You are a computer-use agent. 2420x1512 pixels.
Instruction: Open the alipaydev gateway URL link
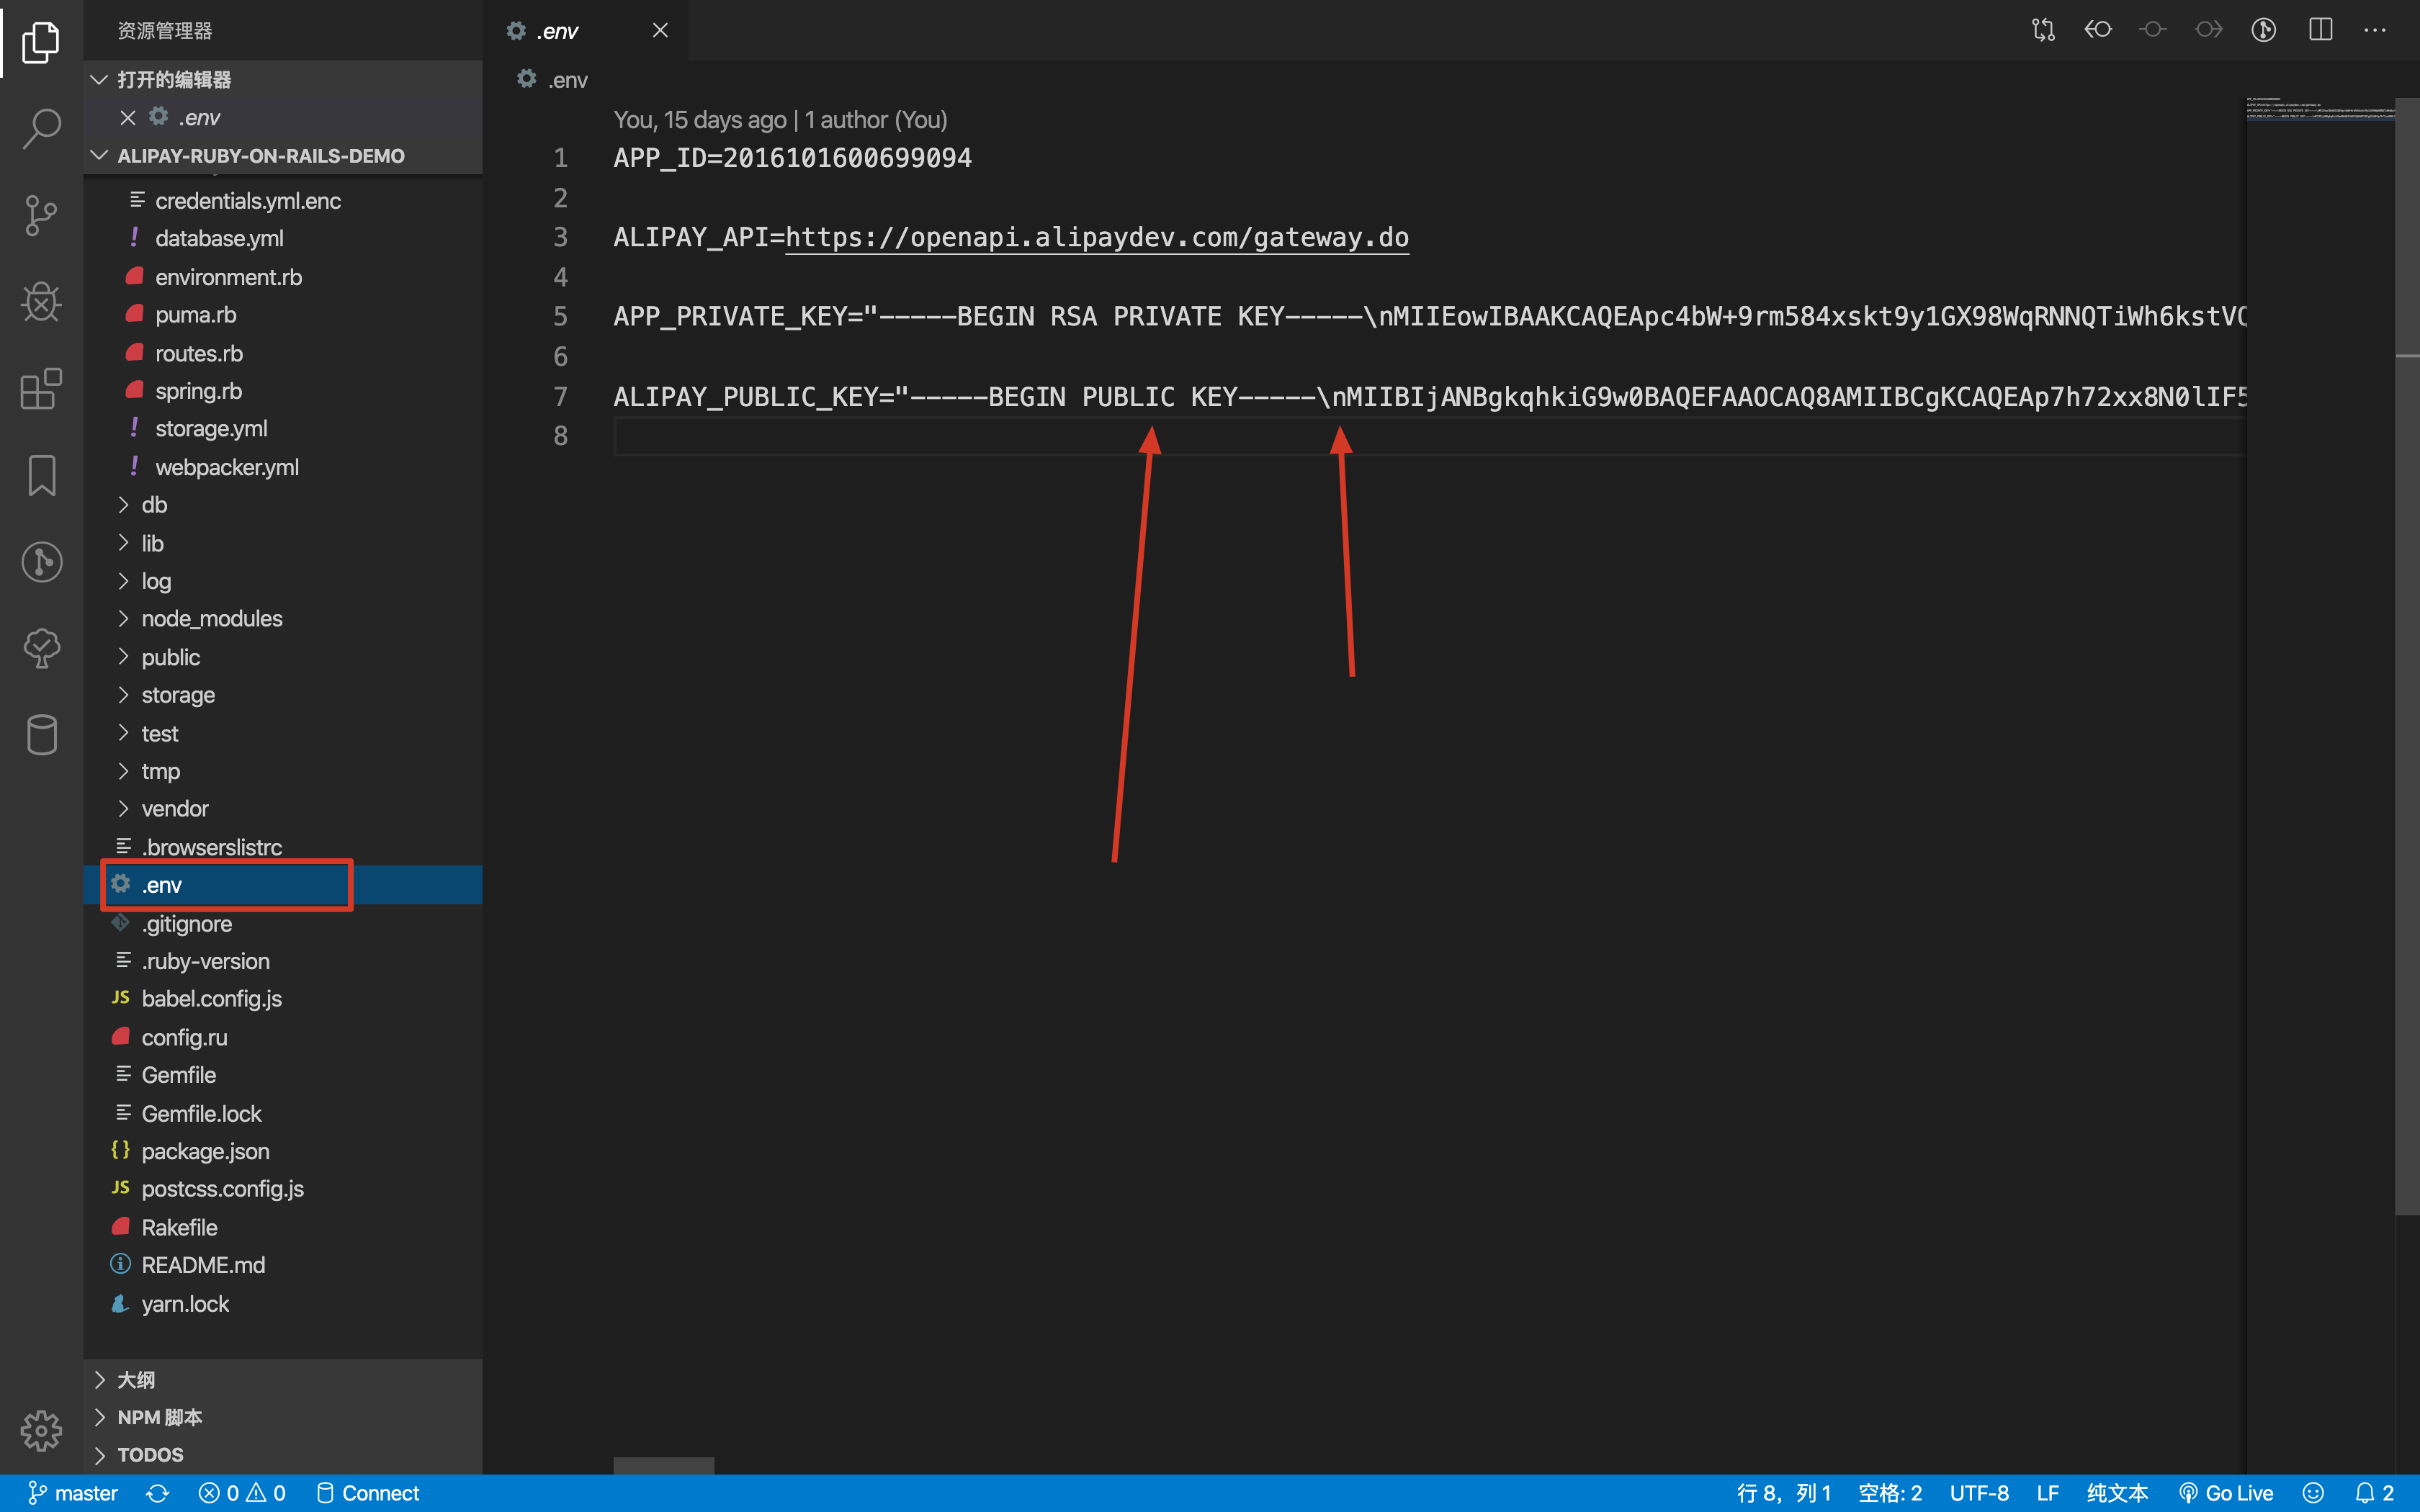tap(1096, 238)
